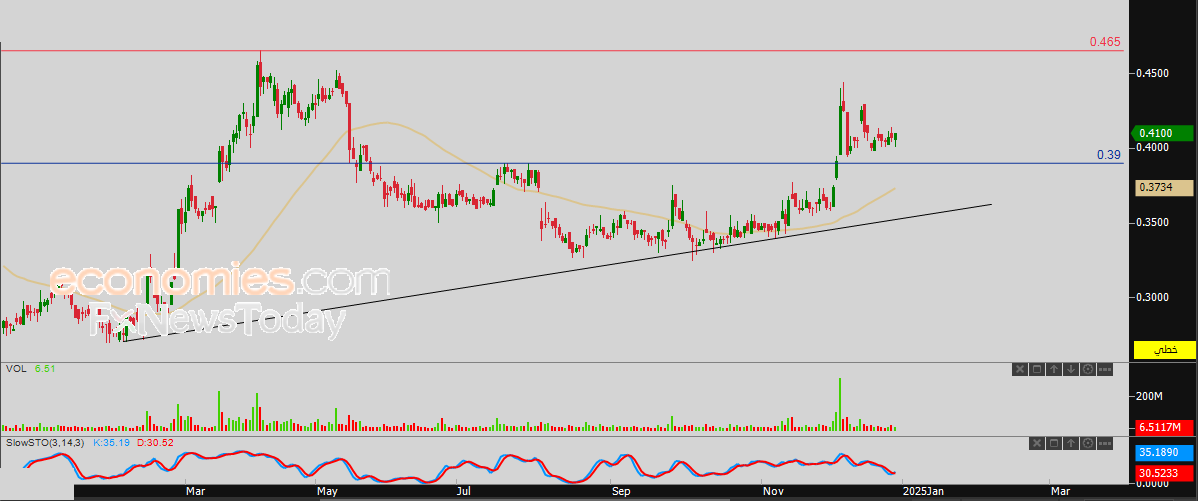This screenshot has width=1198, height=501.
Task: Move the VOL panel down
Action: [x=1070, y=370]
